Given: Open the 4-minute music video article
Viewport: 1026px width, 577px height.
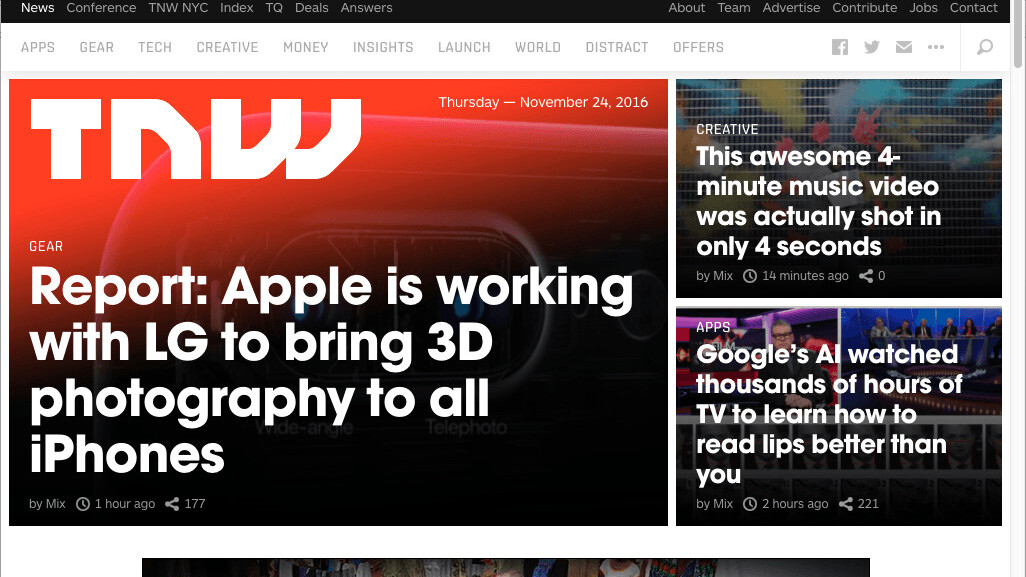Looking at the screenshot, I should pyautogui.click(x=818, y=201).
